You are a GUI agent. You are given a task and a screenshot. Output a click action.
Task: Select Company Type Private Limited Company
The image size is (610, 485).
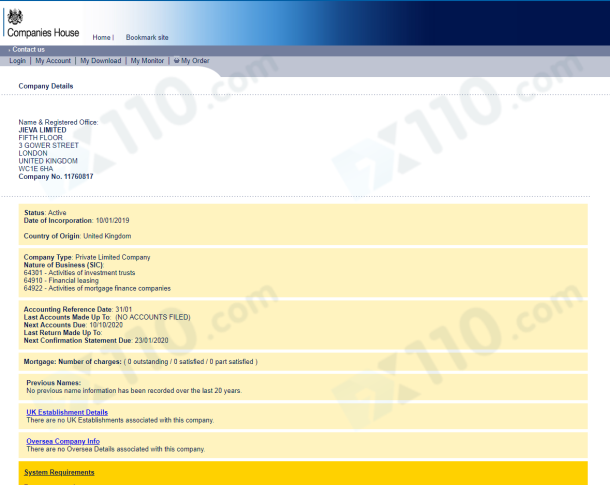coord(87,257)
